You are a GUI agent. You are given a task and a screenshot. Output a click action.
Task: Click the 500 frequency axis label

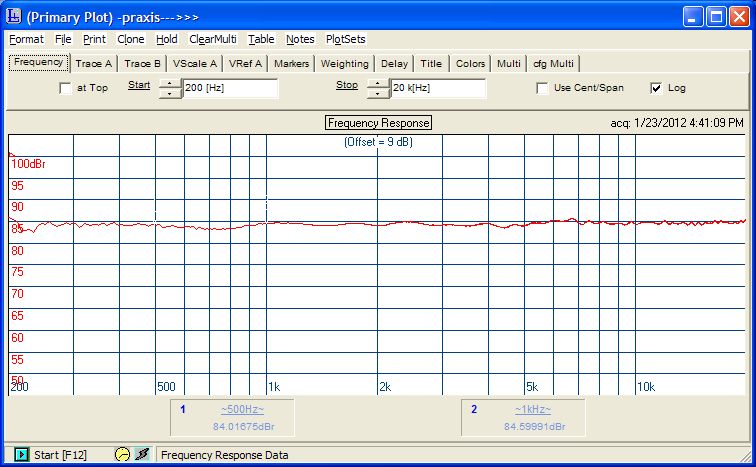(166, 387)
